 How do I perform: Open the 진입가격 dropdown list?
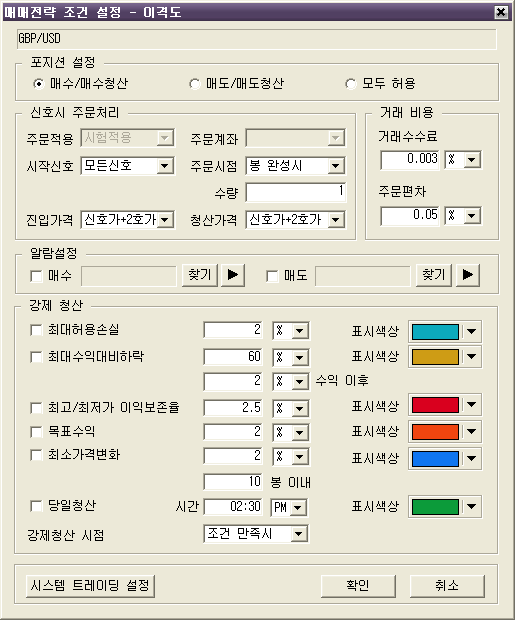pyautogui.click(x=165, y=219)
